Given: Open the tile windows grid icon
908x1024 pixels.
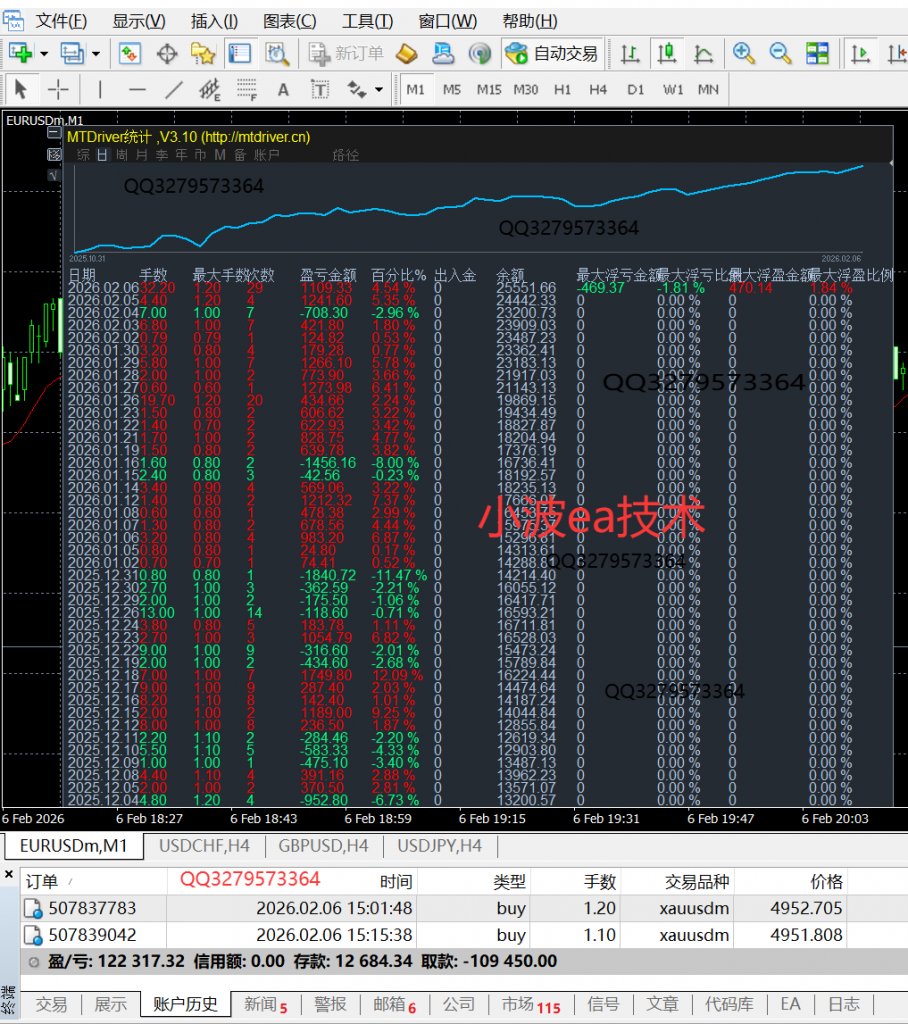Looking at the screenshot, I should pos(817,53).
